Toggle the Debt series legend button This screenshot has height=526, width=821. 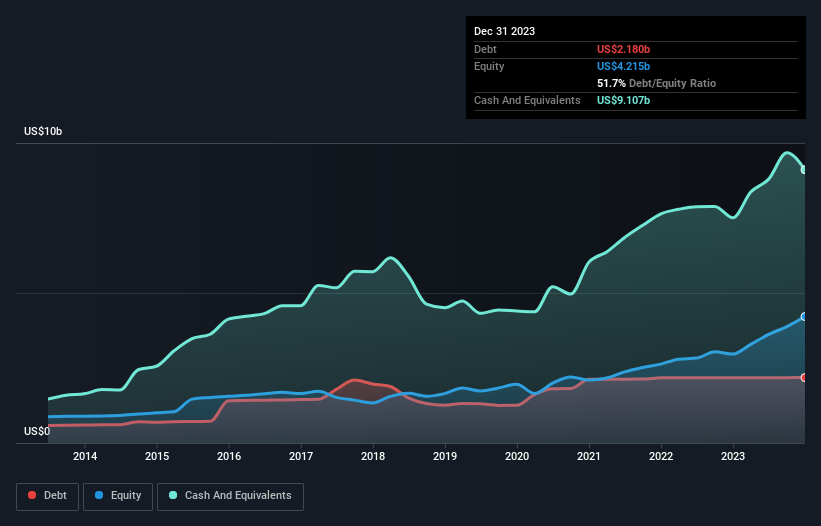(48, 496)
